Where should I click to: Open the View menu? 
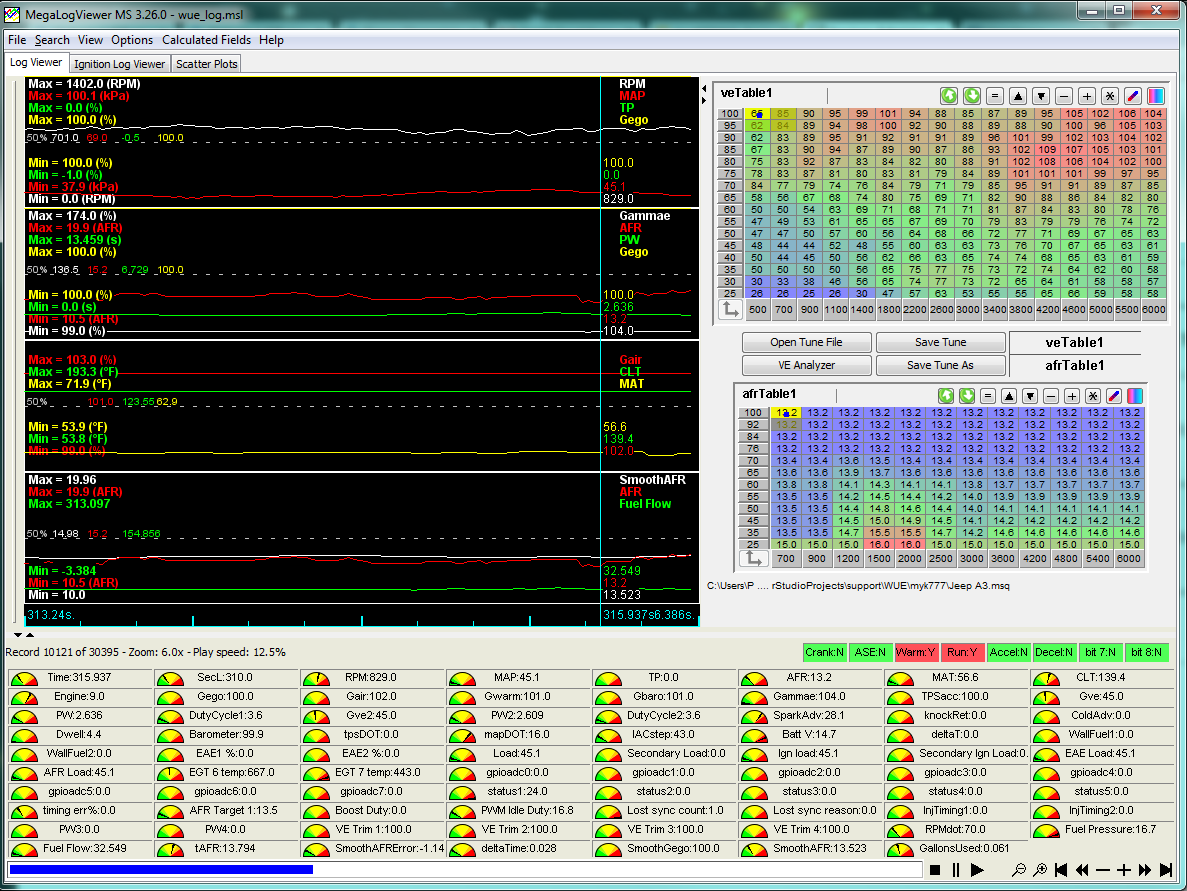point(90,40)
